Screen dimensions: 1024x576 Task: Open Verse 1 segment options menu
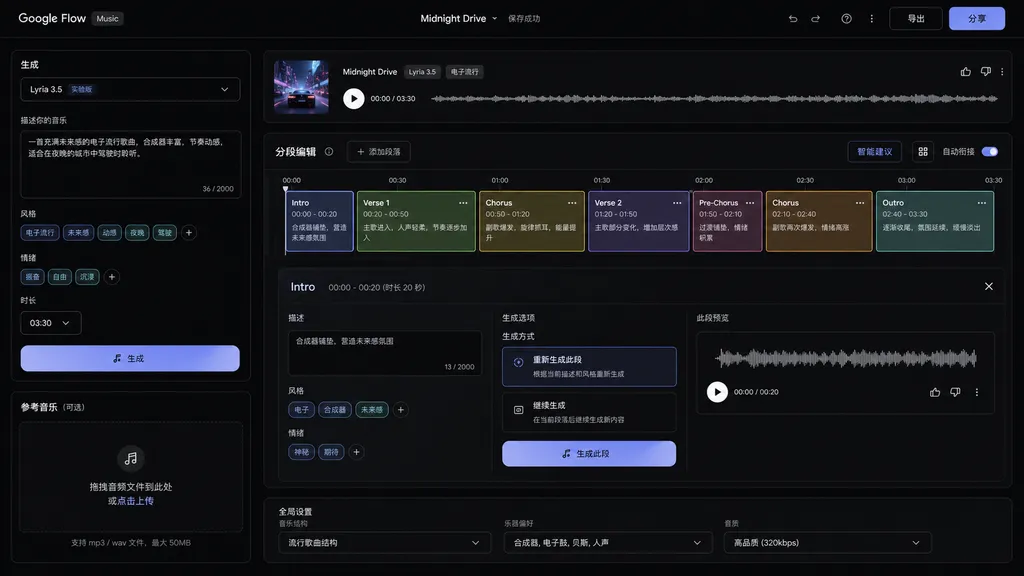[x=463, y=203]
